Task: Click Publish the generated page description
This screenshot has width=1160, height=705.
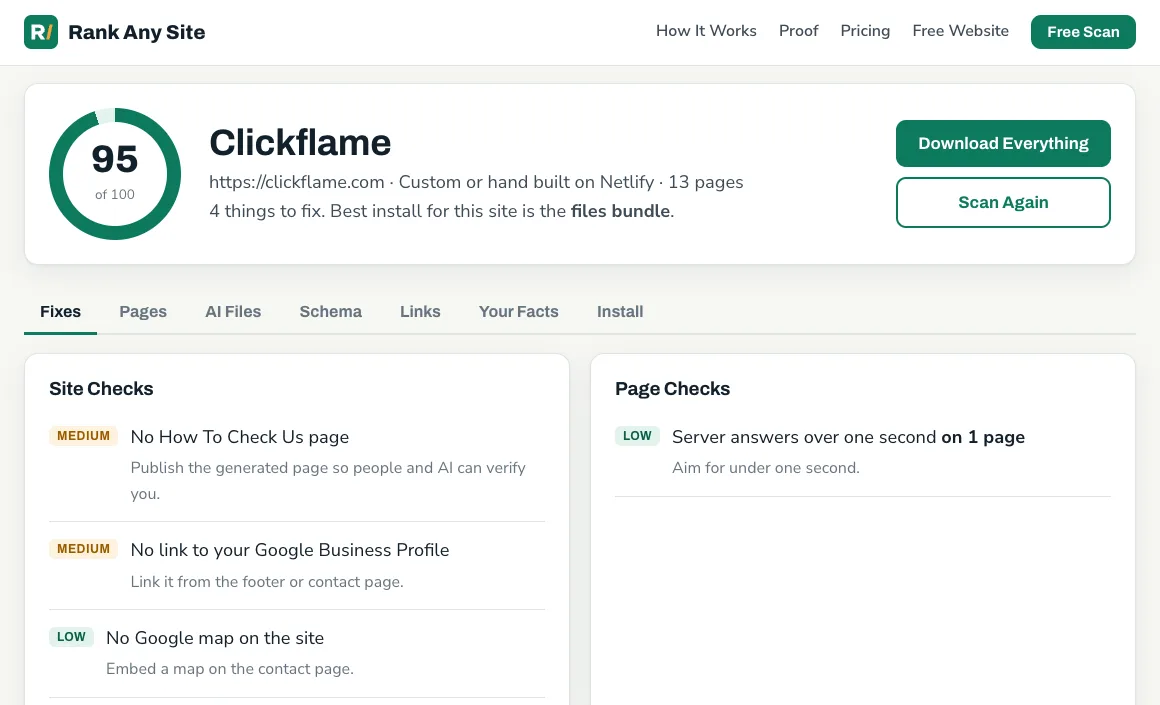Action: pyautogui.click(x=328, y=481)
